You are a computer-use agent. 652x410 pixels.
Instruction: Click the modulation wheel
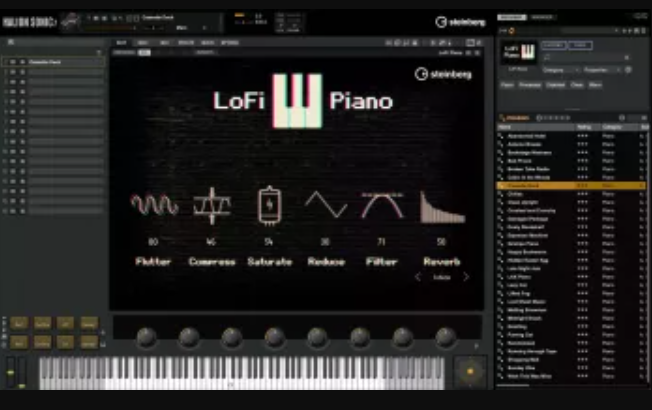pos(22,372)
